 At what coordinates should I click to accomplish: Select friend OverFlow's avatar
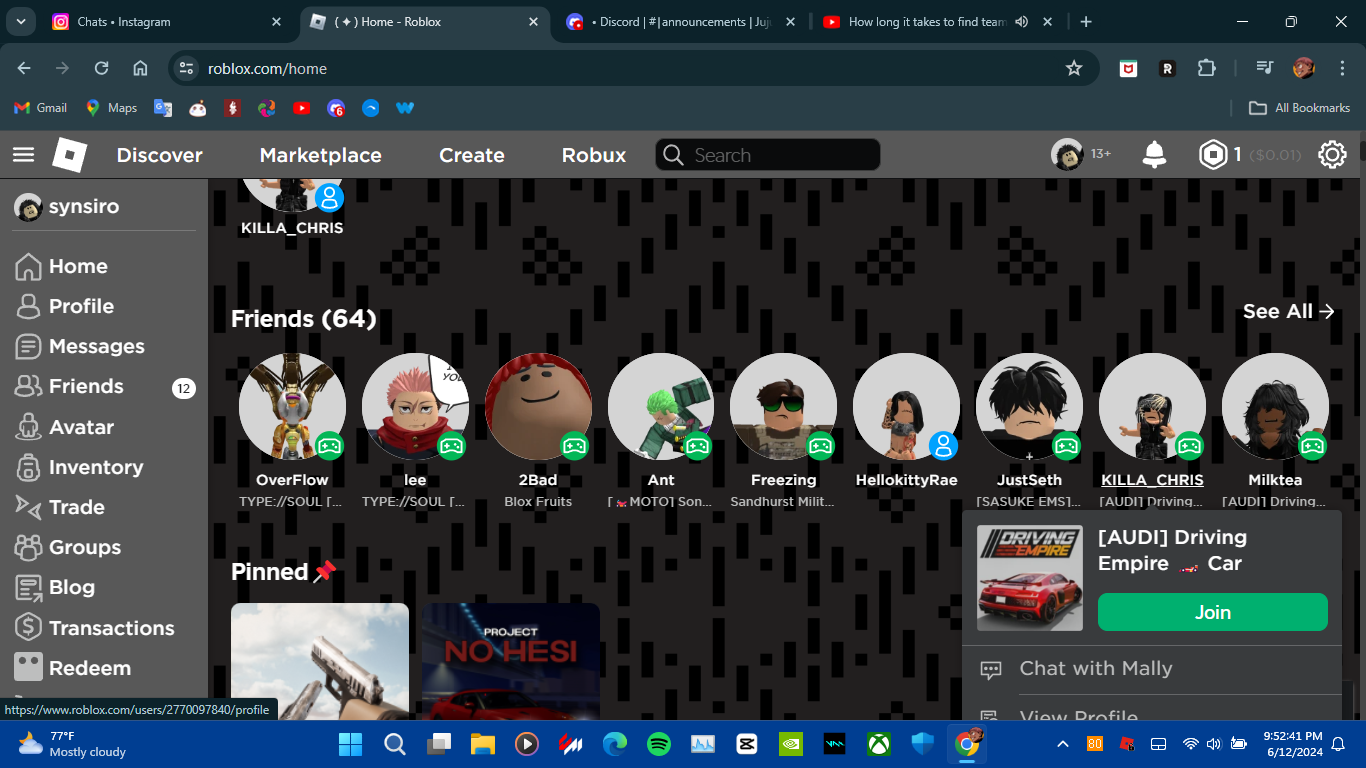pyautogui.click(x=292, y=406)
